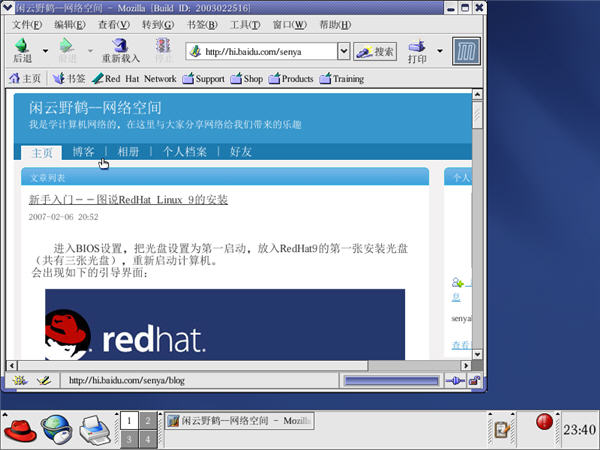Click the Search button next to URL
The width and height of the screenshot is (600, 450).
[375, 51]
